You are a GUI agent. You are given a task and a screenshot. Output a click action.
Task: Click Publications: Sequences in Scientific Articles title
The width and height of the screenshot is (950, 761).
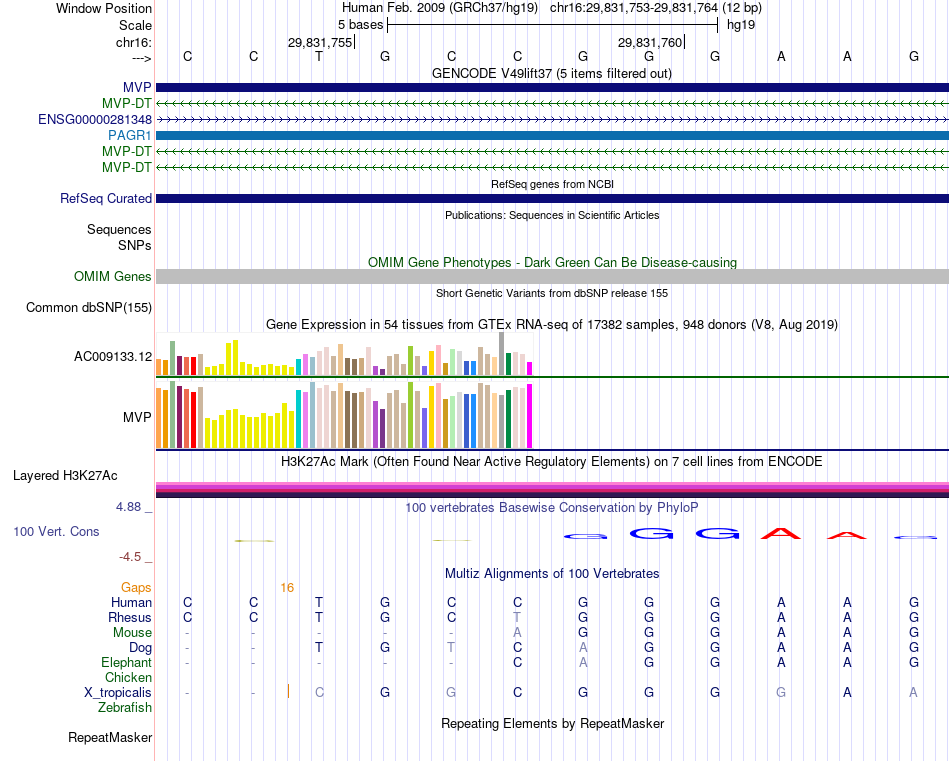(552, 215)
